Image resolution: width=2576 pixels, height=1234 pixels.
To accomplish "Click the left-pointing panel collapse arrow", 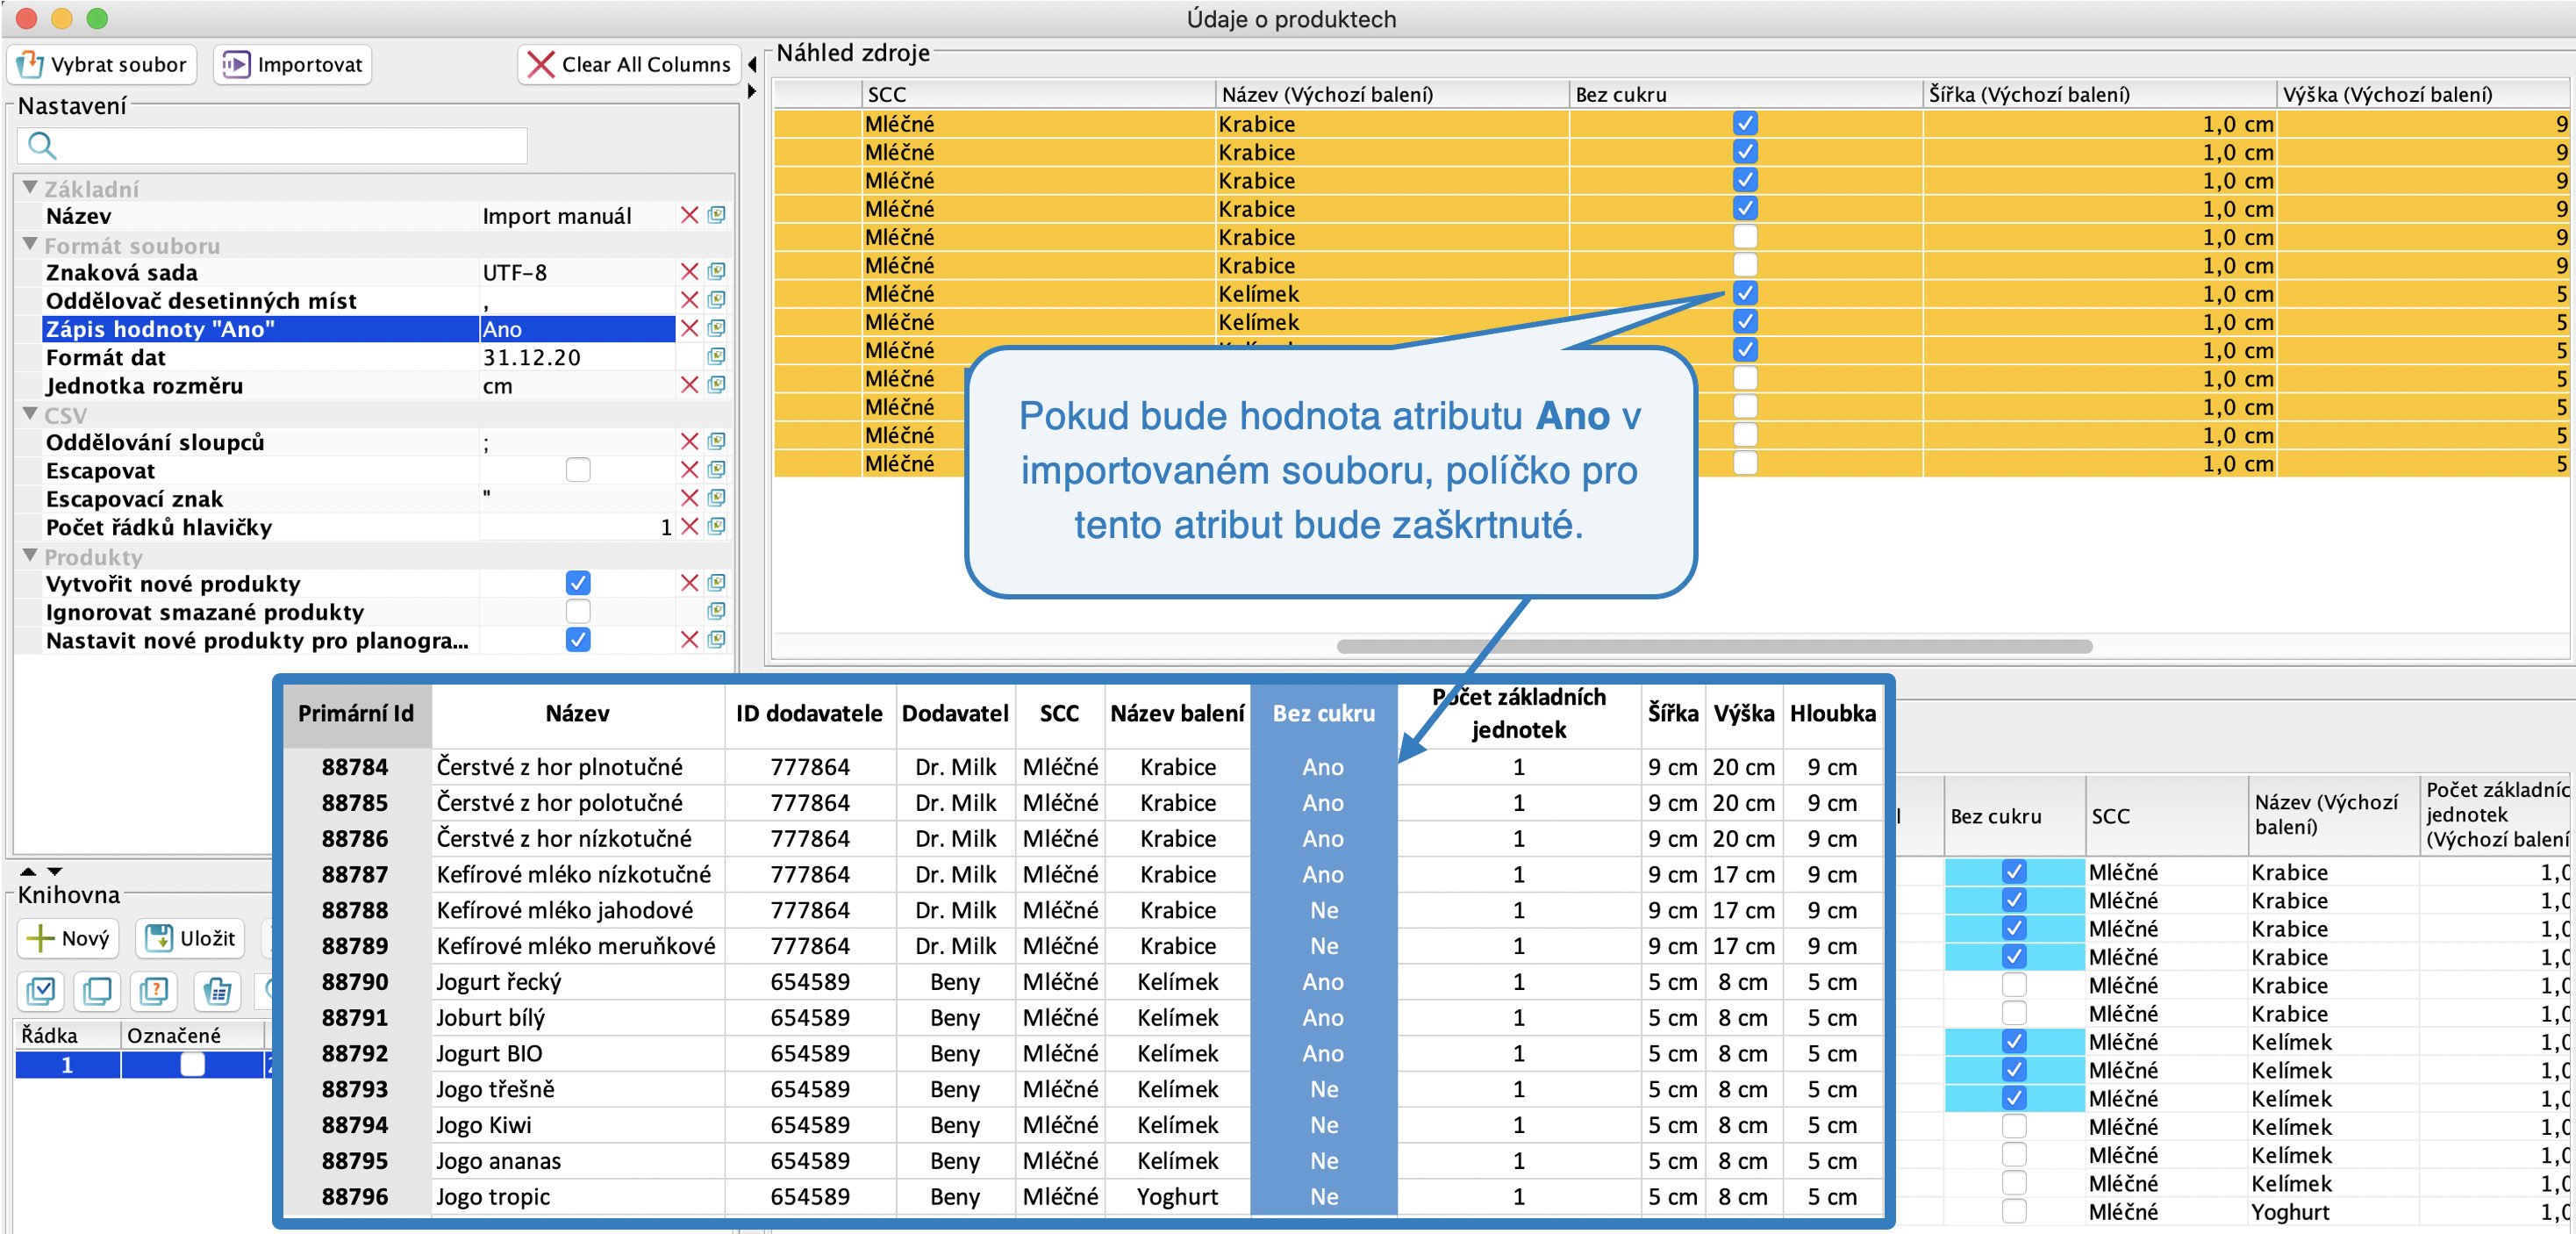I will tap(752, 65).
